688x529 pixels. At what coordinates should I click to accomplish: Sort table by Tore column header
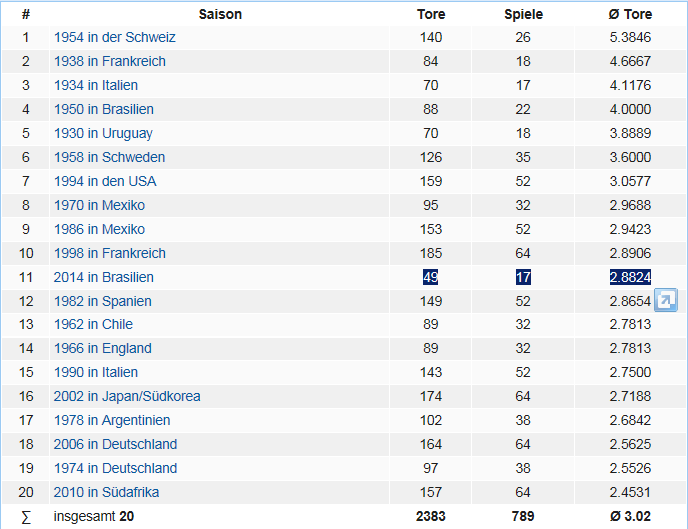[431, 15]
